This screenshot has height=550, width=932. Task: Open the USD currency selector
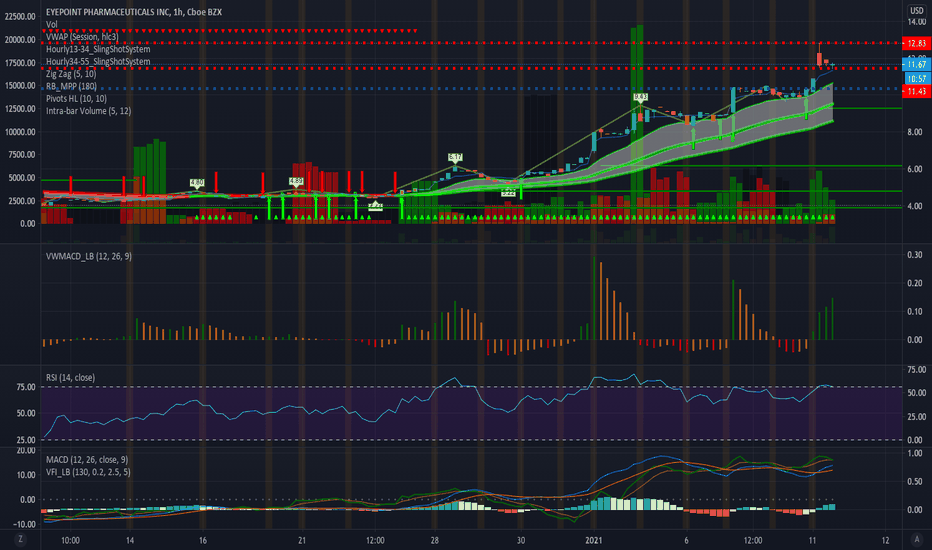pyautogui.click(x=917, y=10)
